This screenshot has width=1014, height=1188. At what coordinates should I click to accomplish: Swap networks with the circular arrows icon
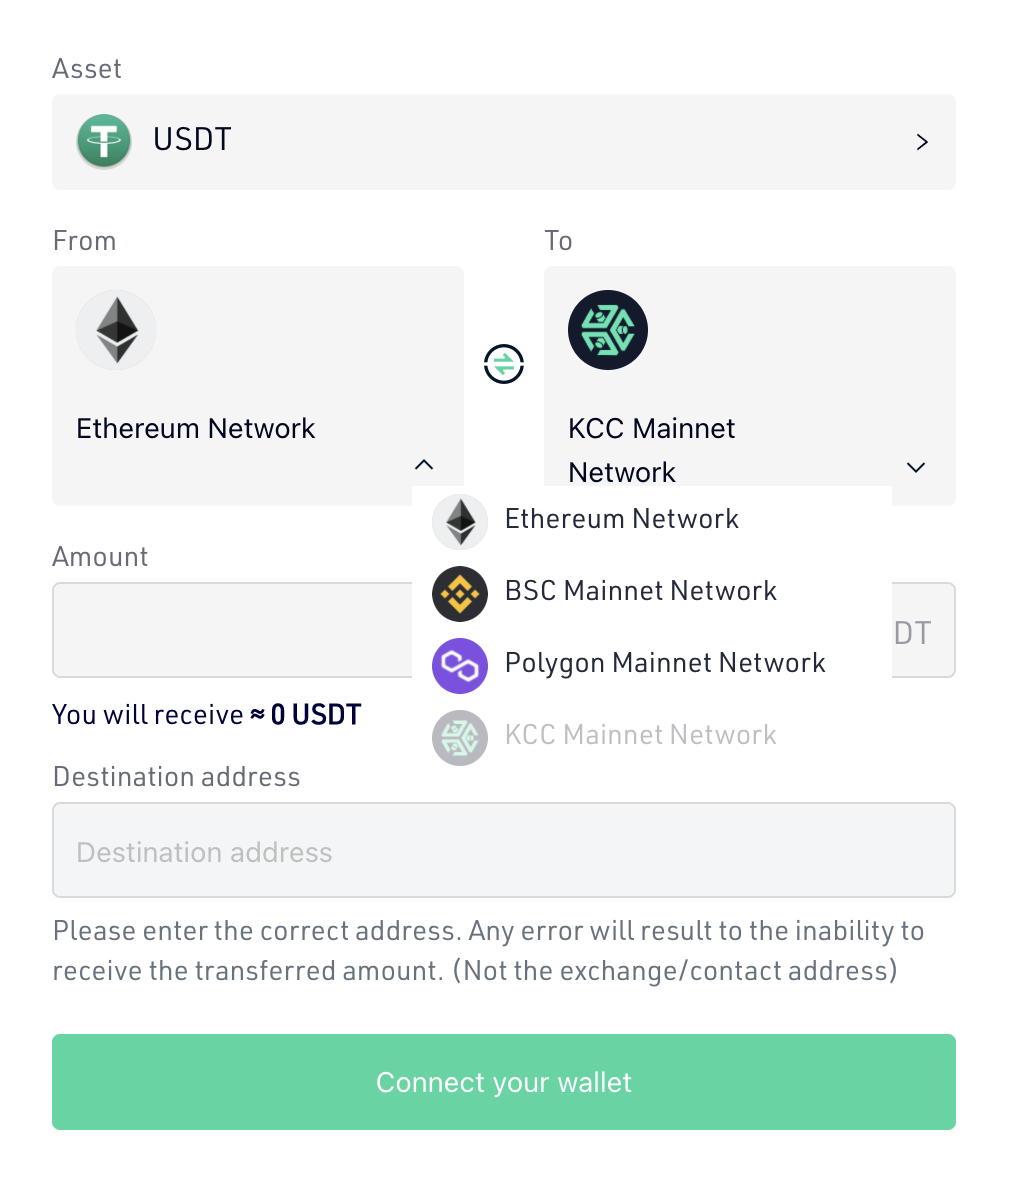tap(504, 364)
